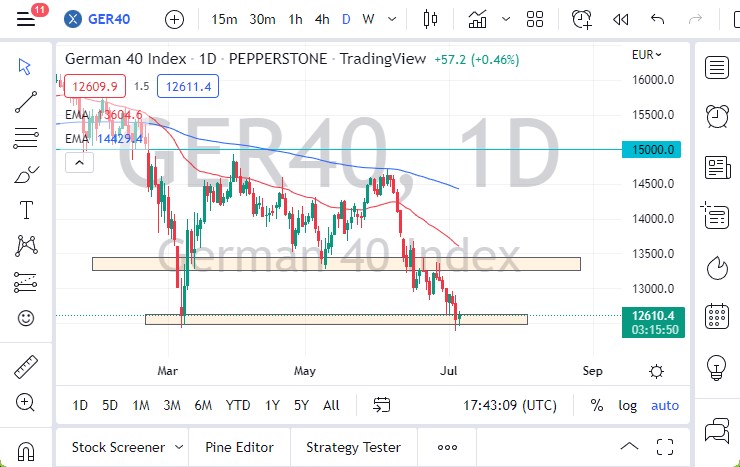The width and height of the screenshot is (740, 467).
Task: Toggle auto scale
Action: point(664,405)
